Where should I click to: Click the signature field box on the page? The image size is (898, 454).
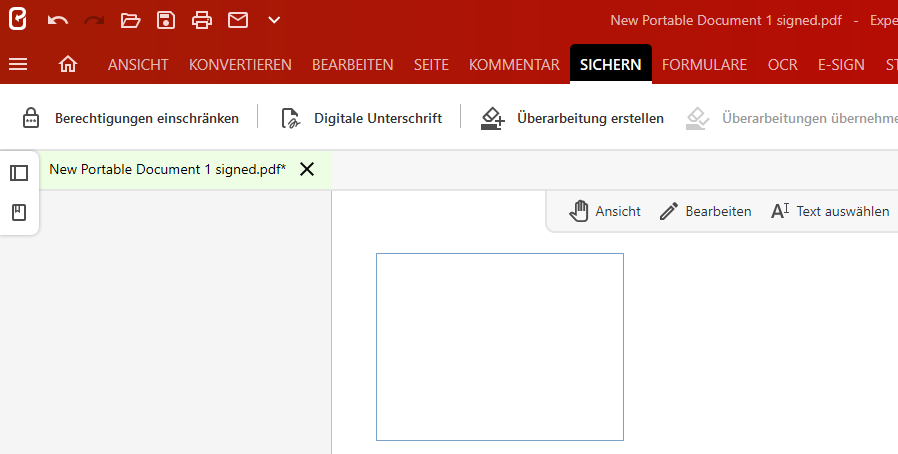coord(500,347)
